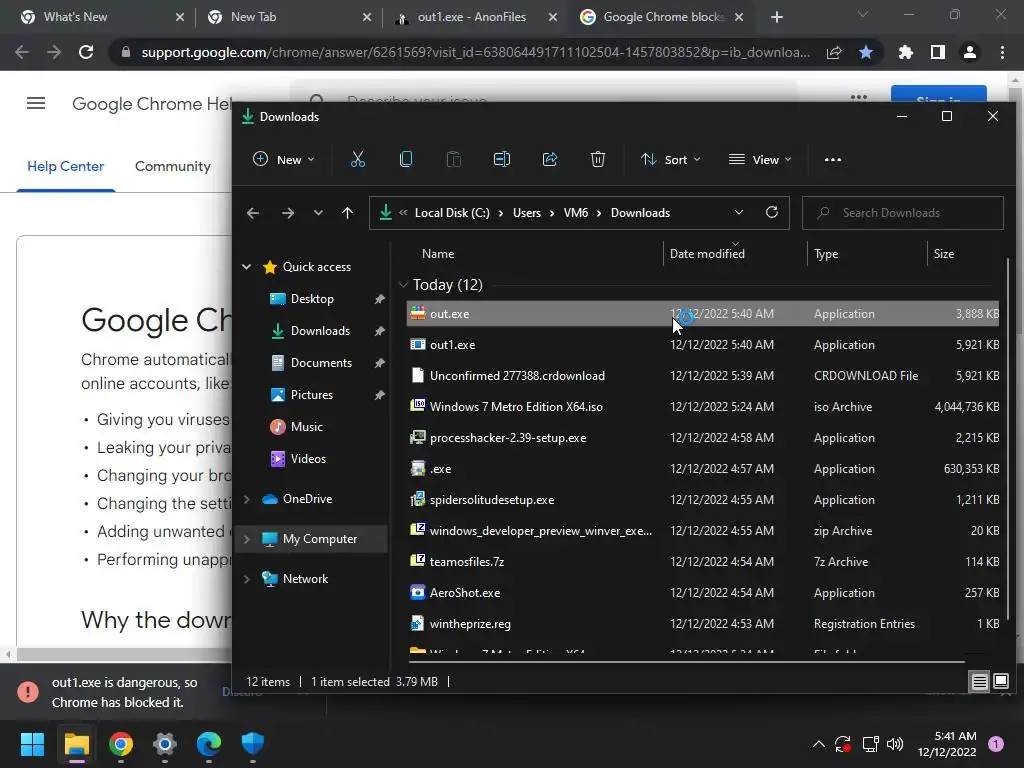Click the Delete trash icon in Explorer toolbar
The width and height of the screenshot is (1024, 768).
[598, 159]
